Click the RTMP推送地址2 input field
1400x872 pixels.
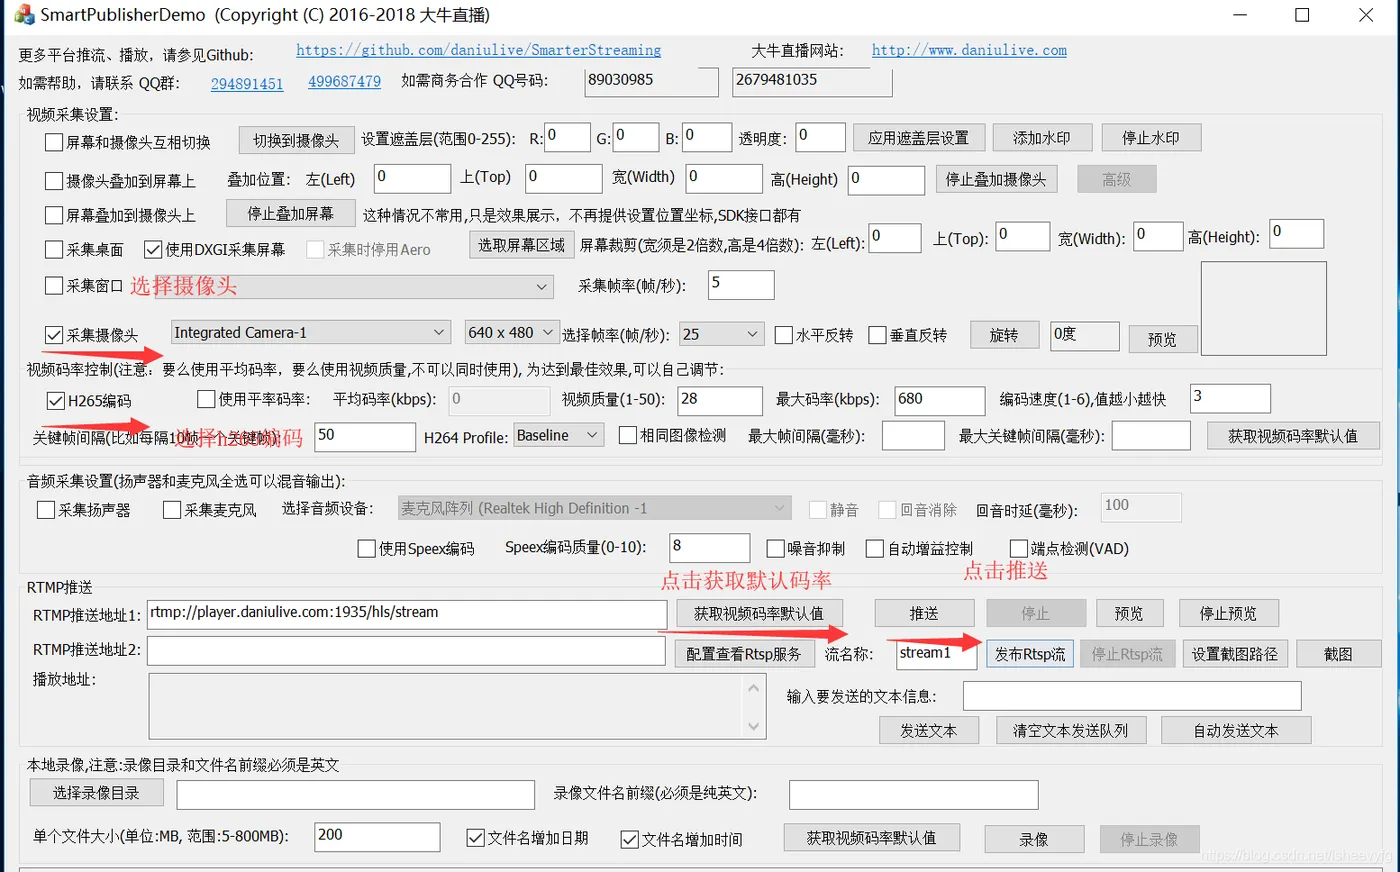coord(406,650)
